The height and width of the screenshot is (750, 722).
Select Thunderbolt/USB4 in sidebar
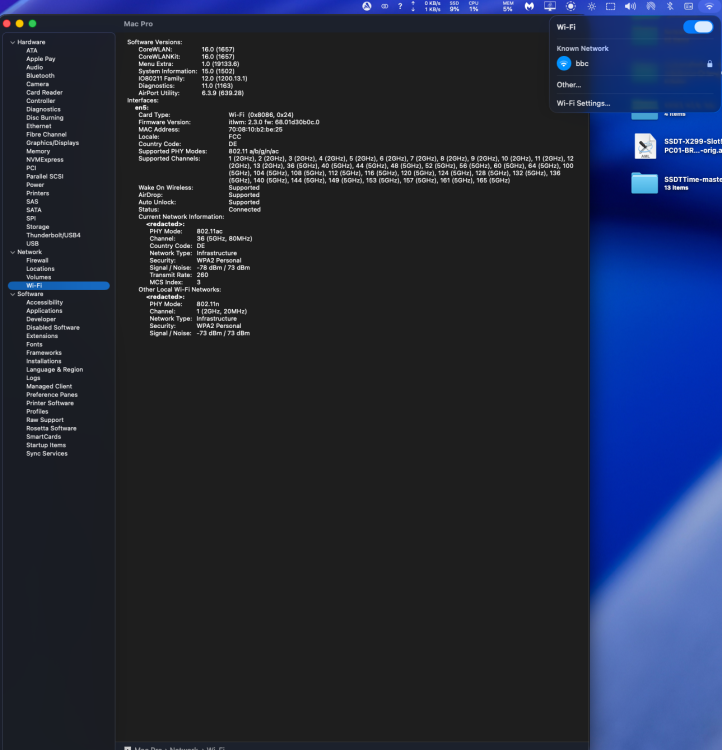click(x=53, y=235)
